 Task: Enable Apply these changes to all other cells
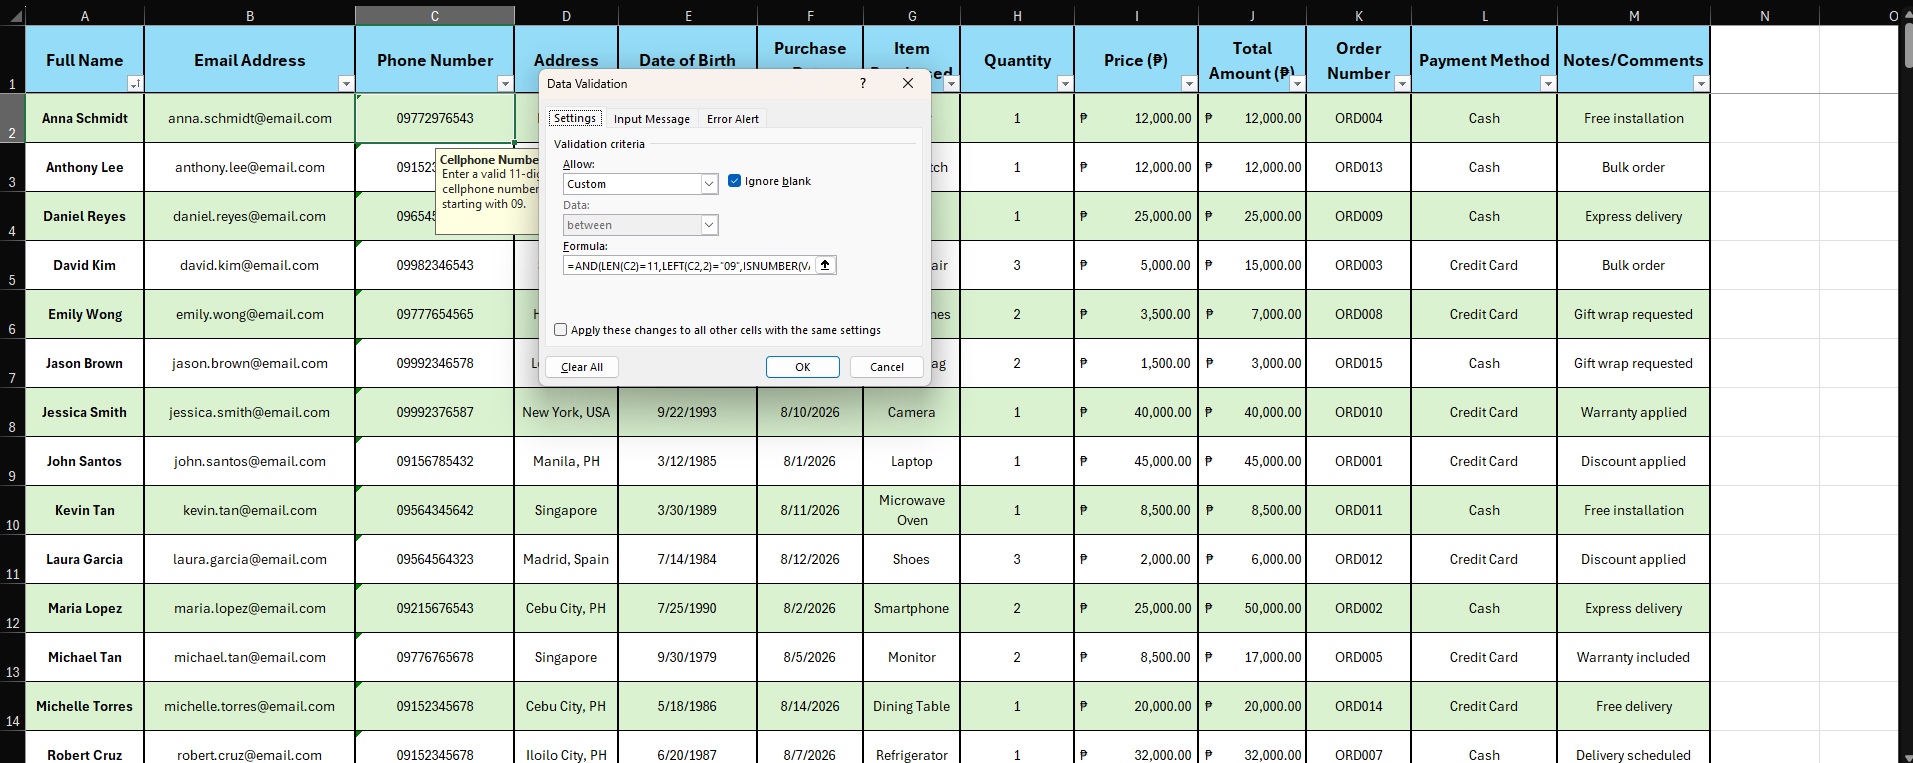pyautogui.click(x=561, y=330)
